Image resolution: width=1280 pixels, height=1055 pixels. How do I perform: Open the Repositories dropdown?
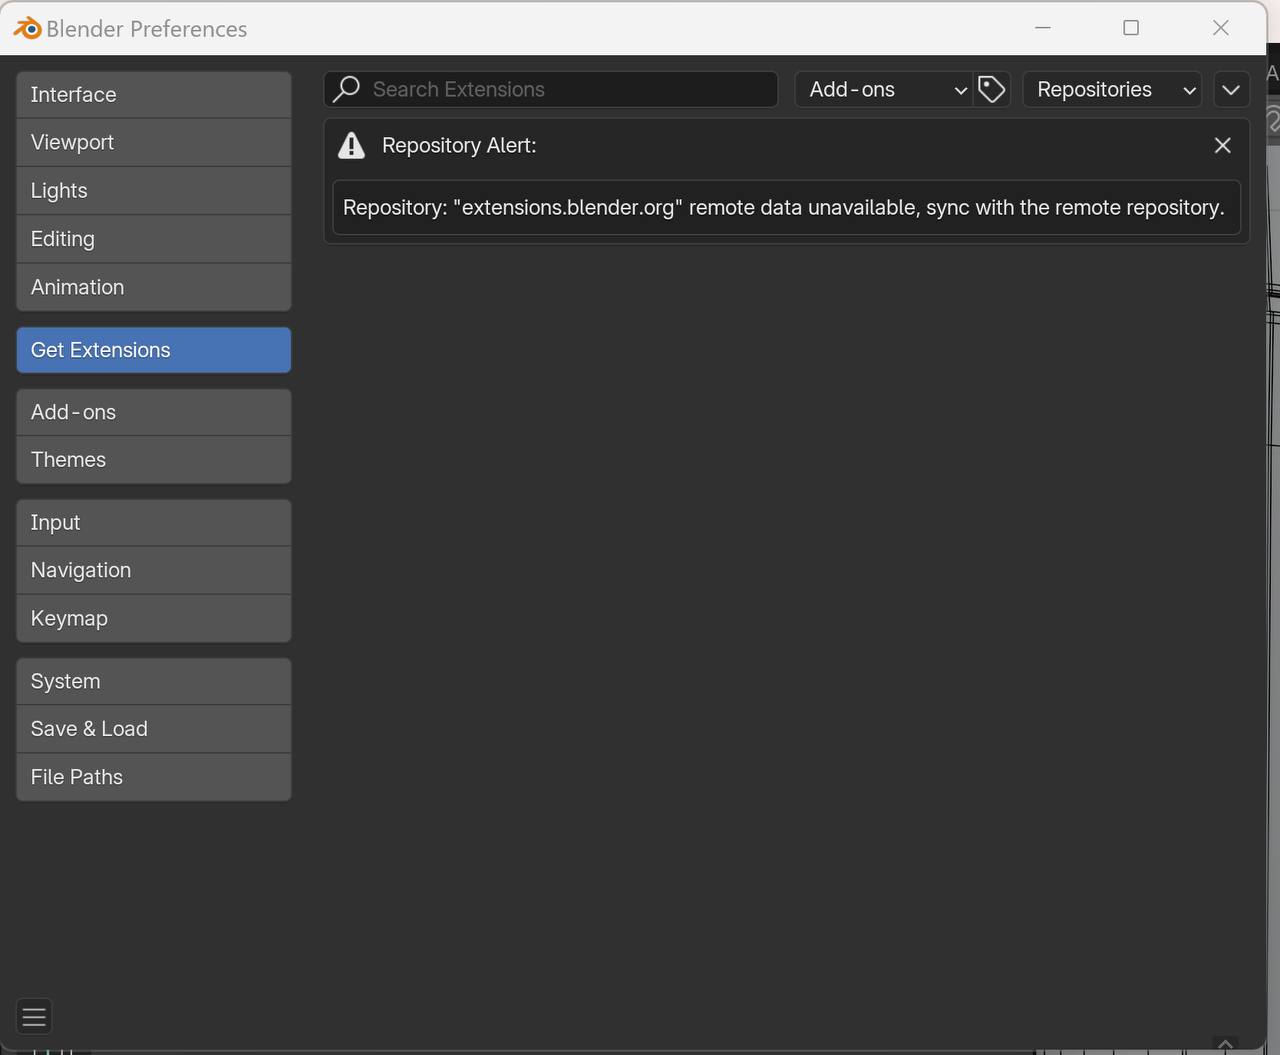(x=1111, y=89)
